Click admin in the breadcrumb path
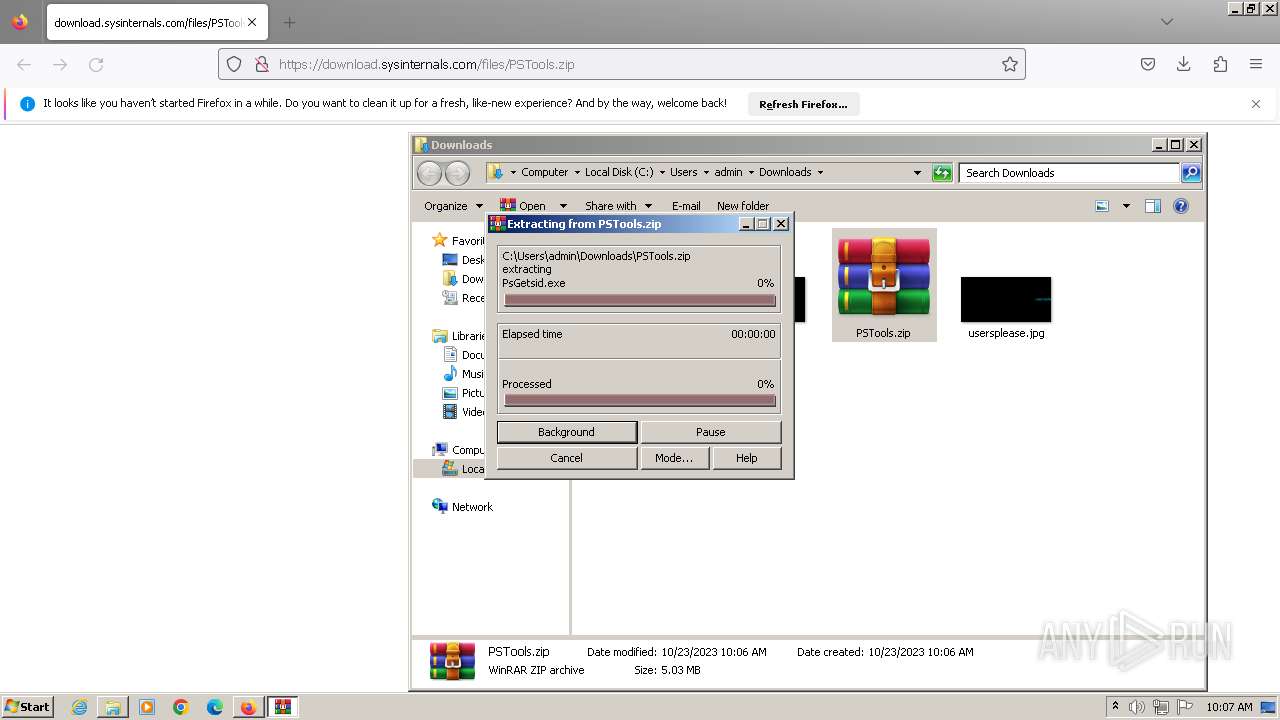Screen dimensions: 1280x720 click(728, 172)
